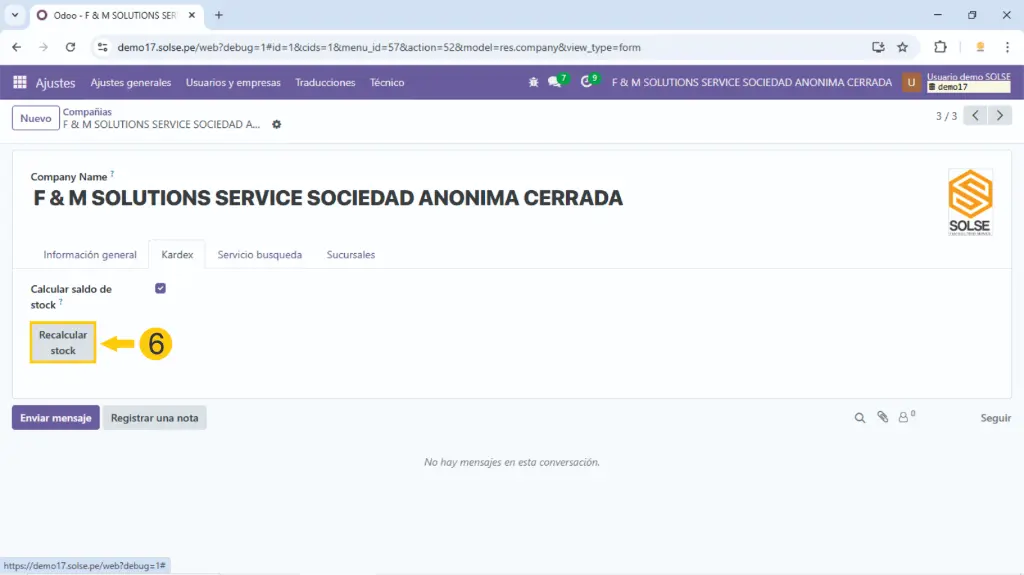Open the Odoo apps grid menu
The image size is (1024, 575).
point(20,83)
